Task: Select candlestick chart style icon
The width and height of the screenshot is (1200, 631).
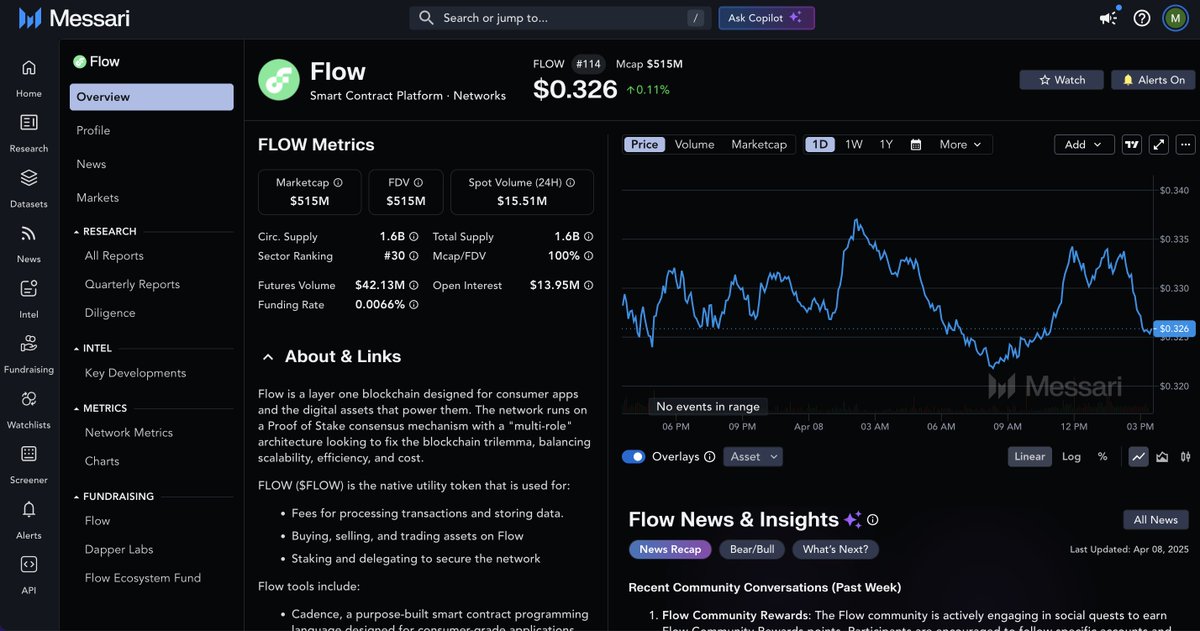Action: pyautogui.click(x=1185, y=457)
